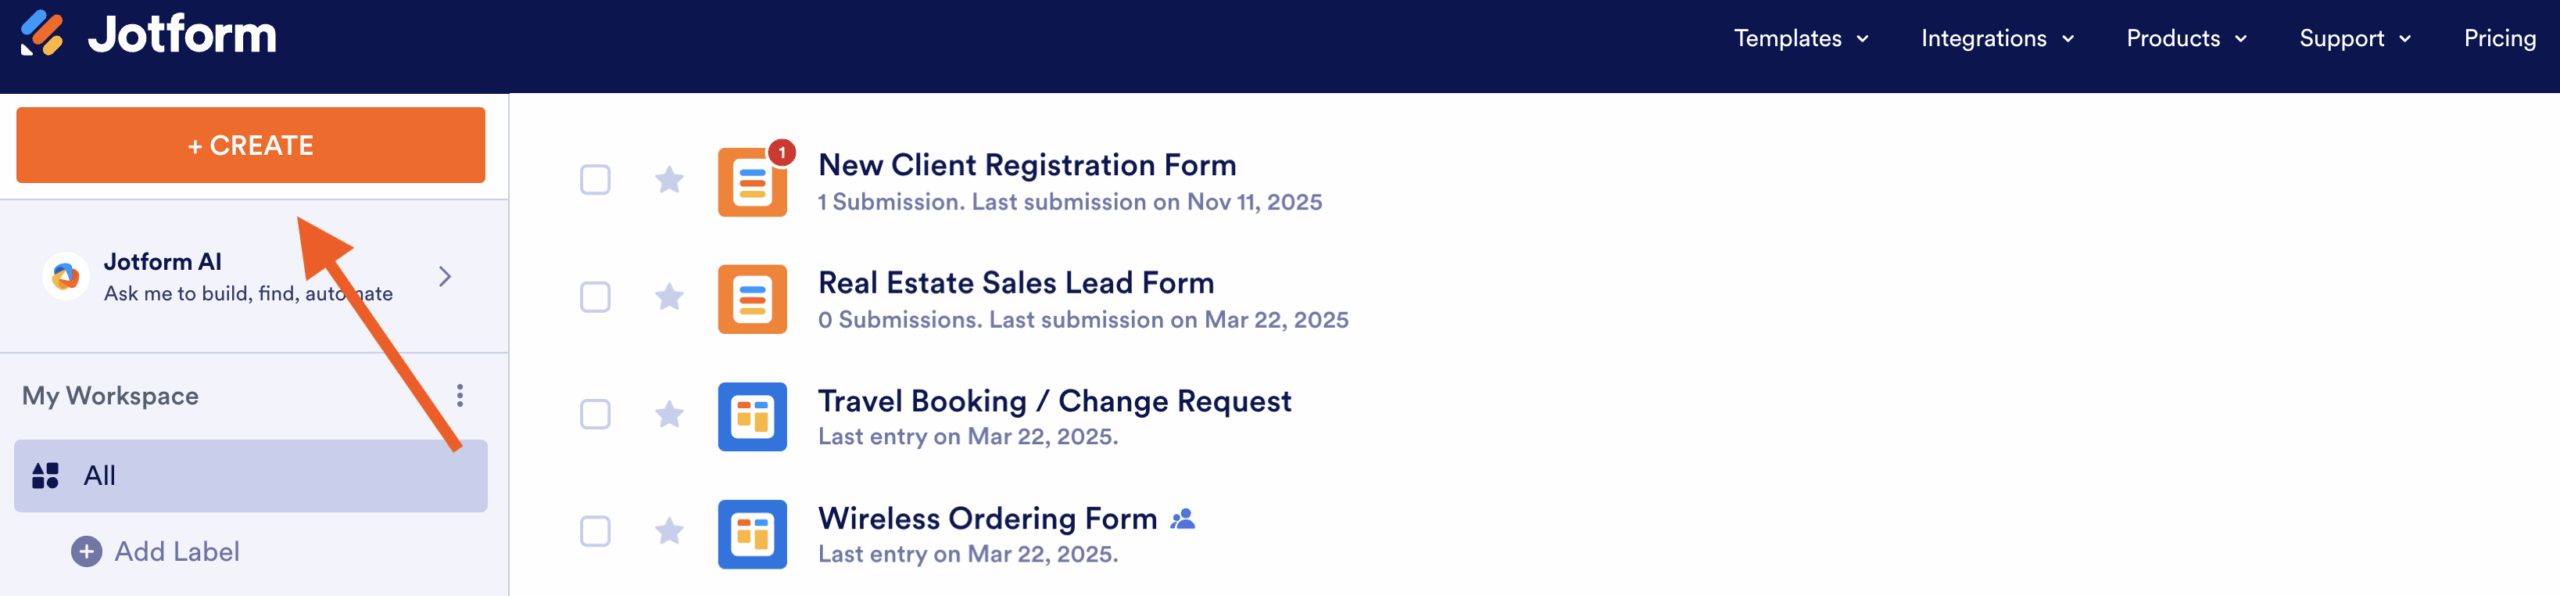Tick the Wireless Ordering Form checkbox
Screen dimensions: 2560x596
click(x=595, y=531)
